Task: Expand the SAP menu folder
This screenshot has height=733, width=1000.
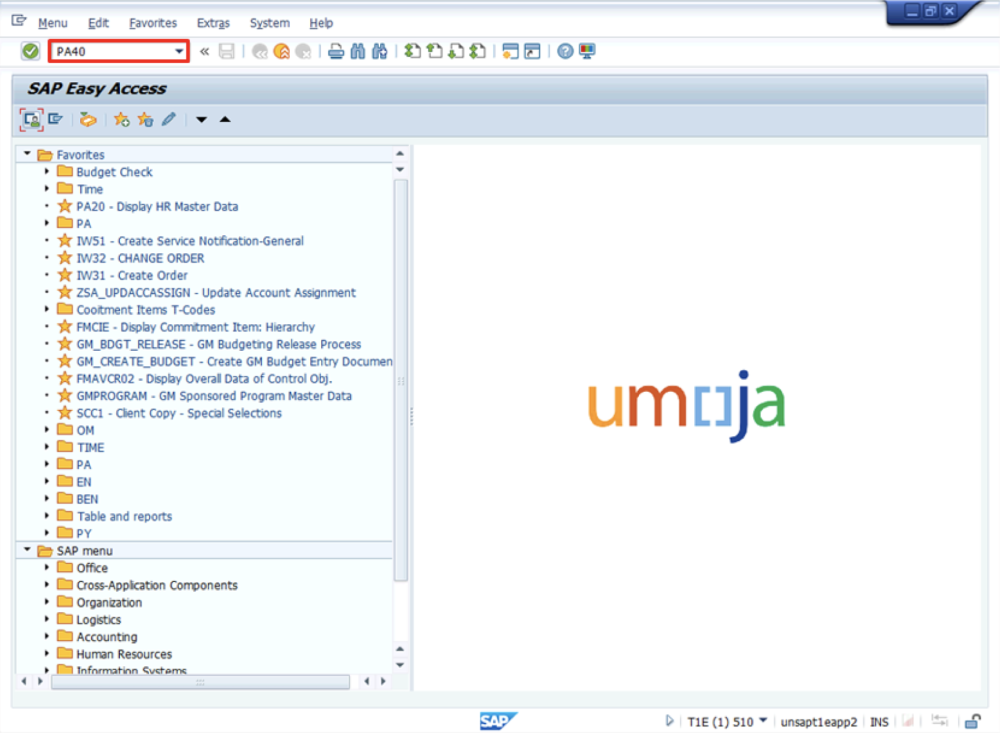Action: point(26,551)
